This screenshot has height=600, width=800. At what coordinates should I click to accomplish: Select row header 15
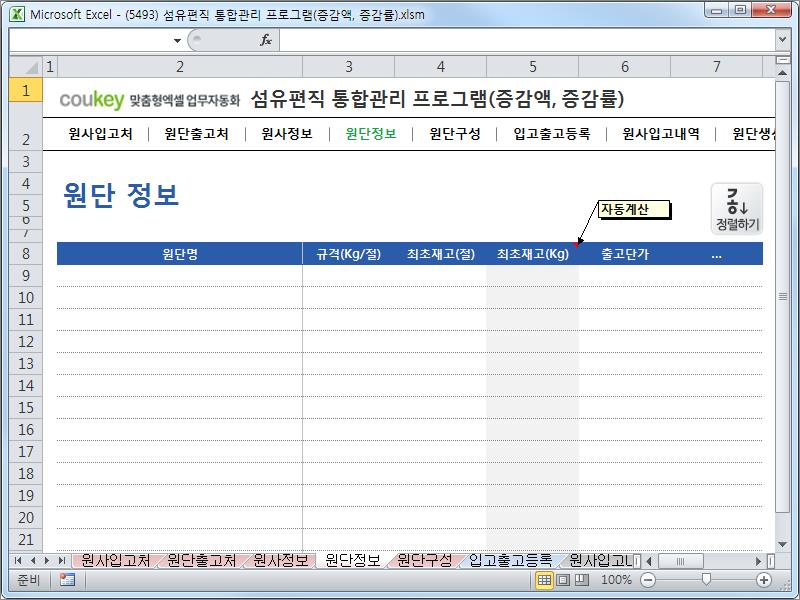26,408
